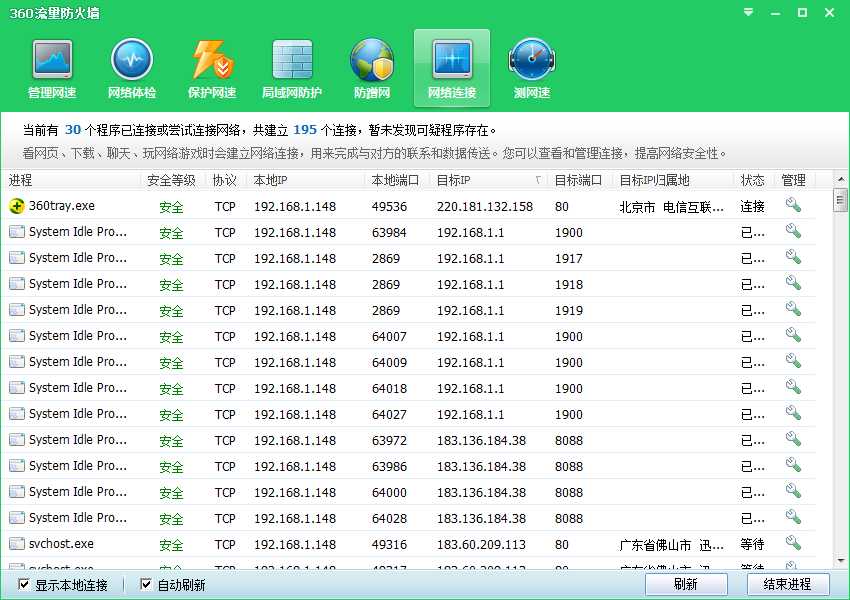Click the 结束进程 button

788,584
